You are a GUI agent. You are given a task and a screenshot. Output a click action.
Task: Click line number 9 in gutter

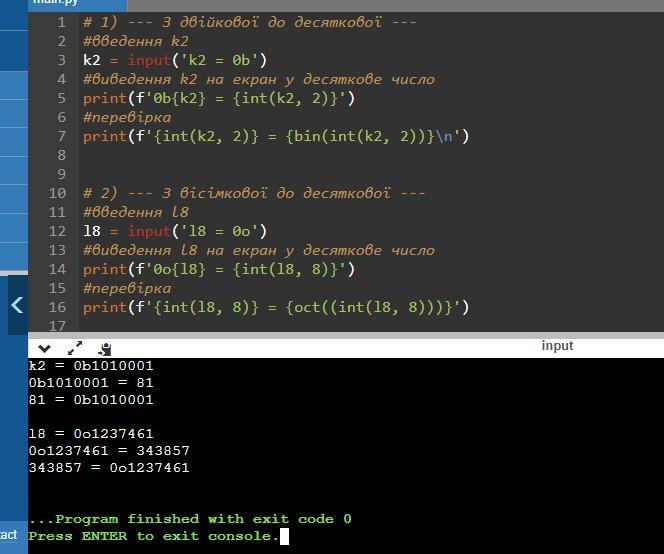coord(61,174)
